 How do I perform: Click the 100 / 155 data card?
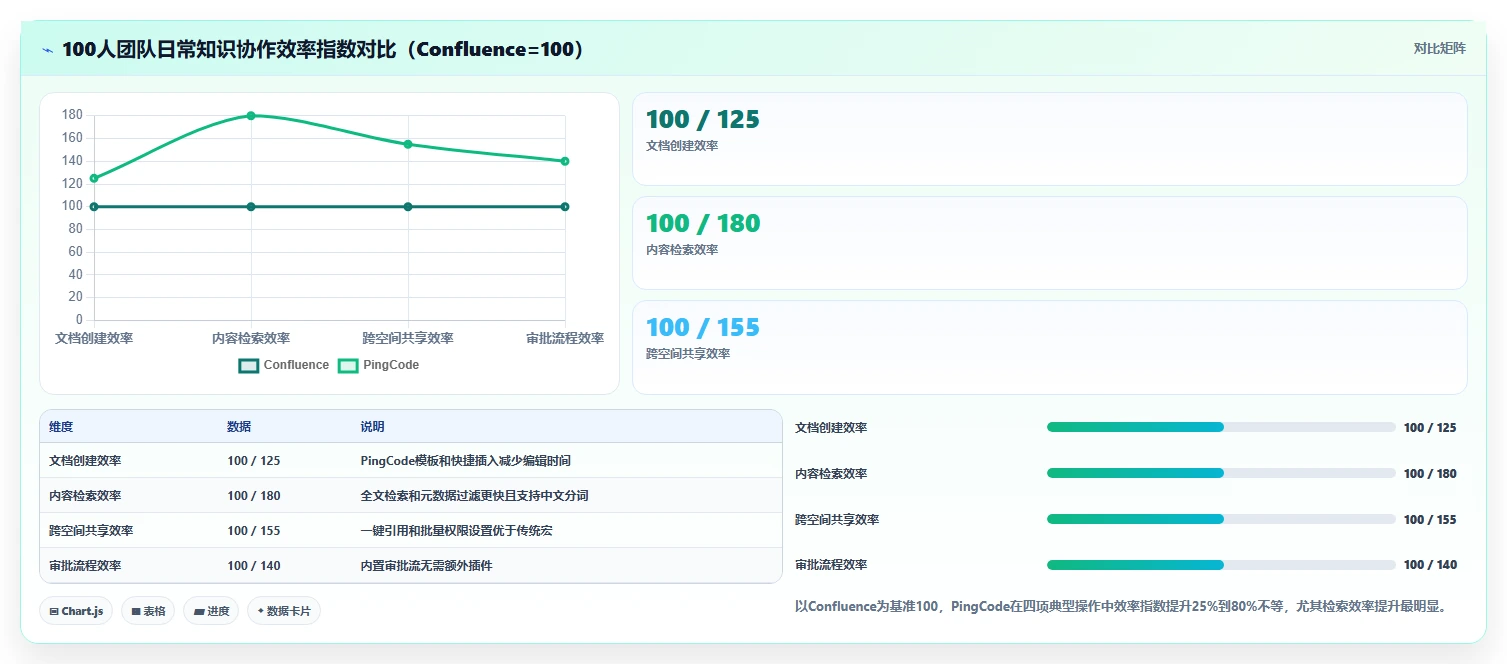[1050, 347]
